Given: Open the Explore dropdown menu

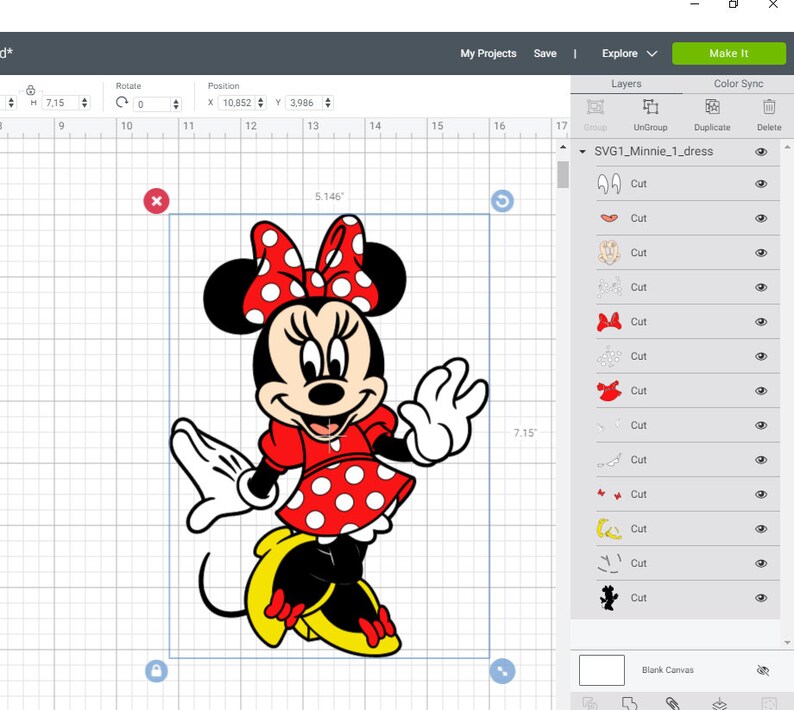Looking at the screenshot, I should [x=629, y=53].
